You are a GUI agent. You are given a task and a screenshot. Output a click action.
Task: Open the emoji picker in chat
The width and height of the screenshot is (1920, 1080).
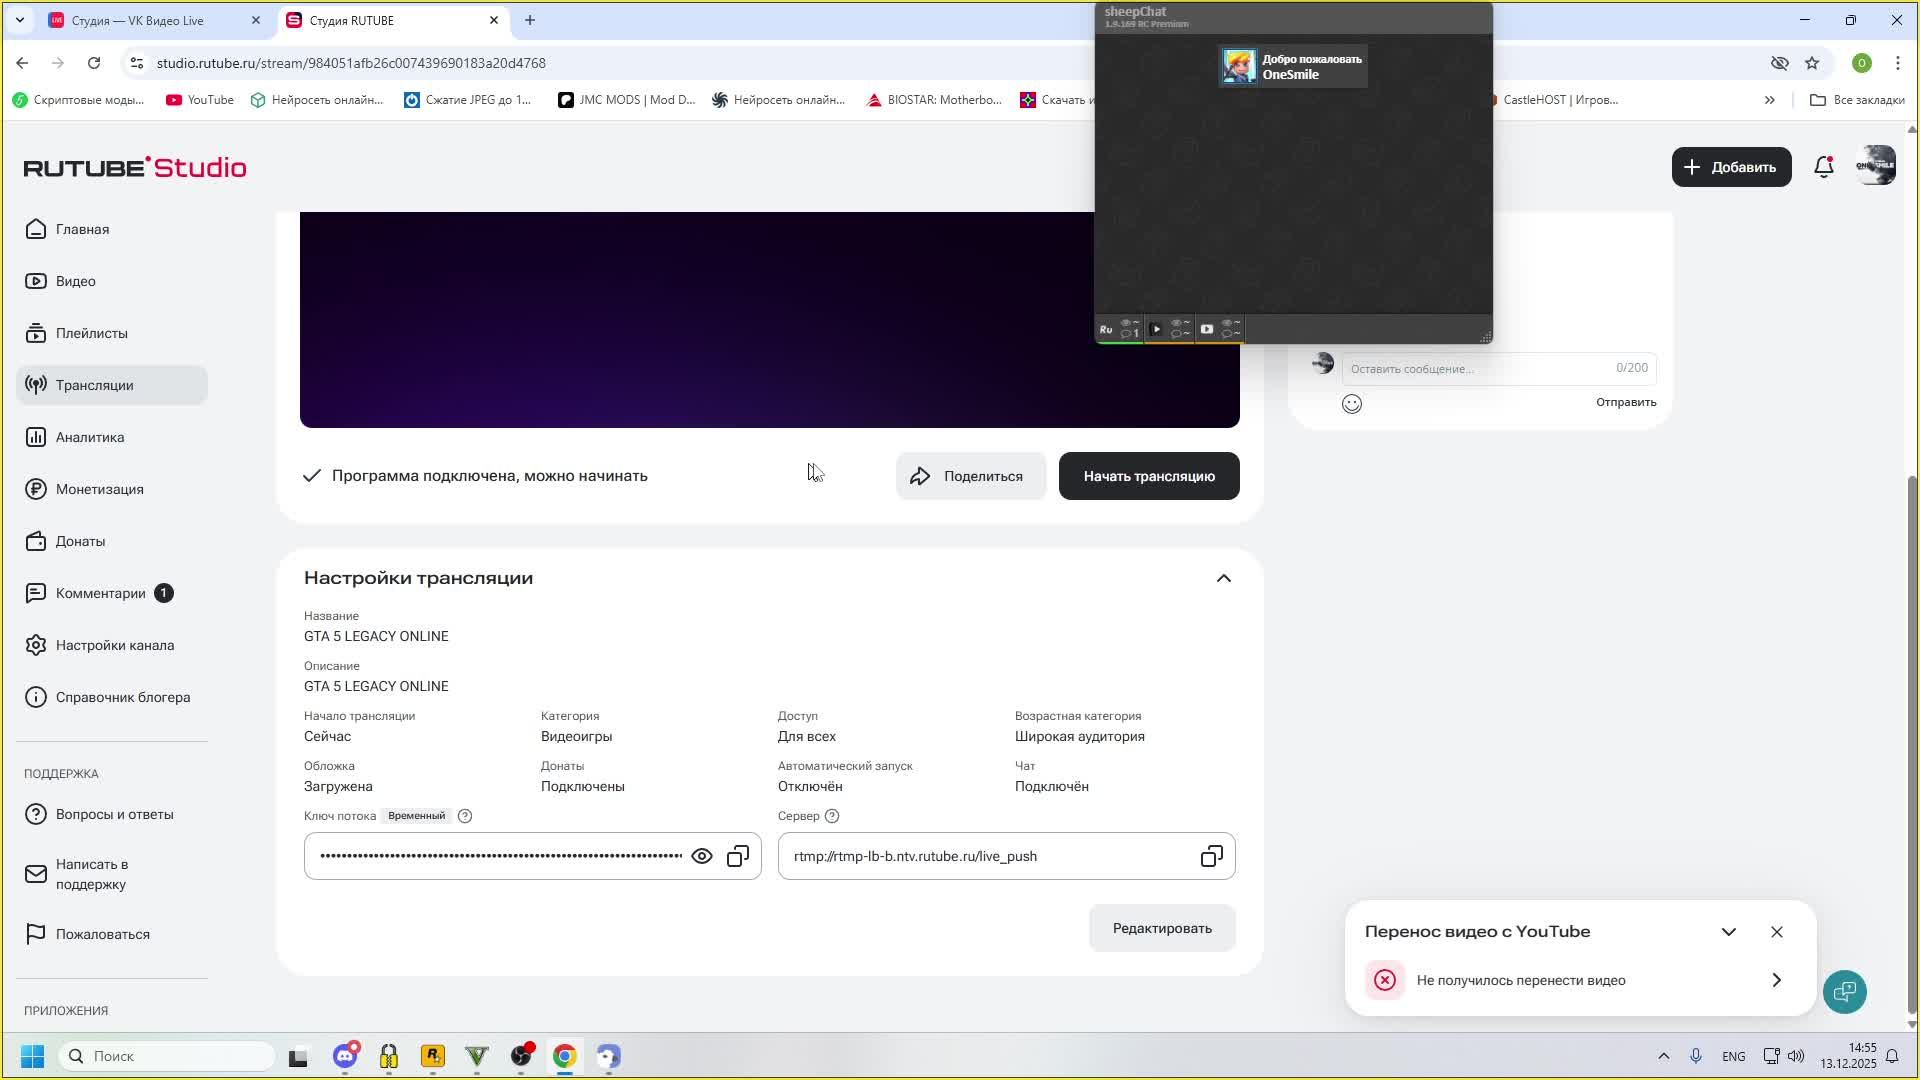coord(1352,404)
